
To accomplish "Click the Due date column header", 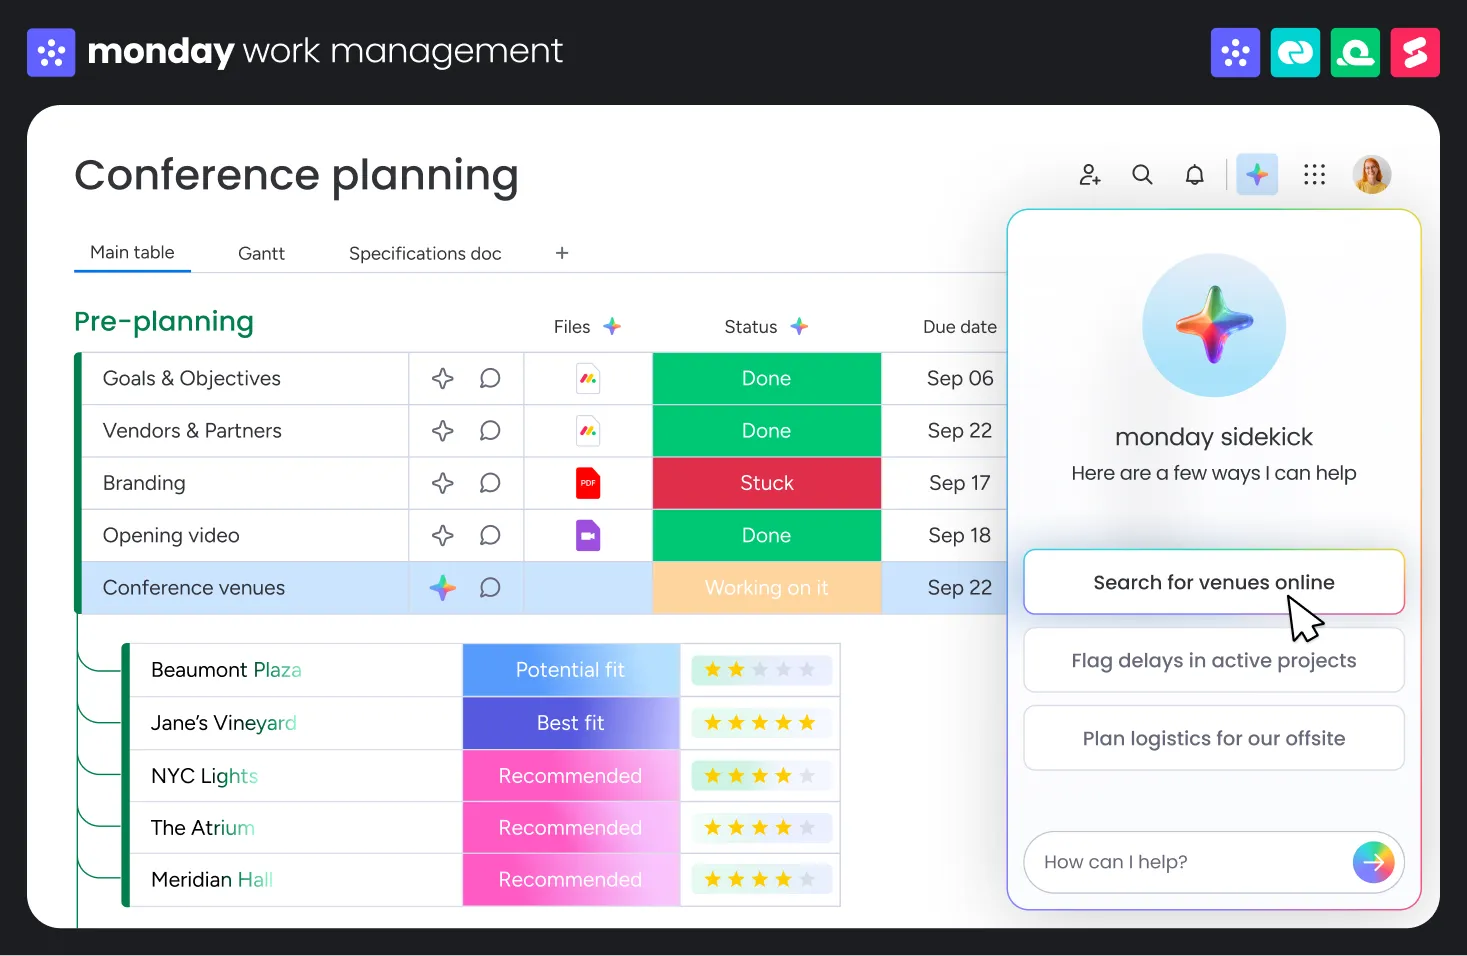I will 960,327.
